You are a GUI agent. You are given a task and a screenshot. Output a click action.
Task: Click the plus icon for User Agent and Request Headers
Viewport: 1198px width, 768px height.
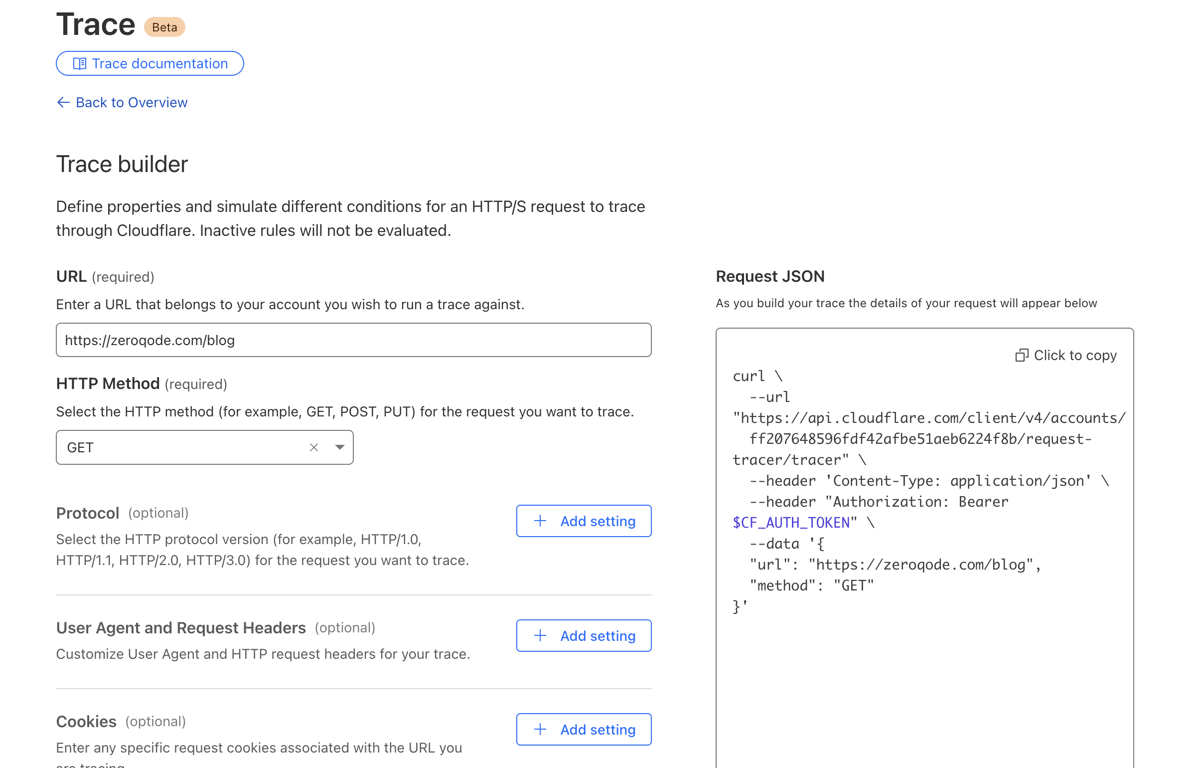click(x=540, y=636)
